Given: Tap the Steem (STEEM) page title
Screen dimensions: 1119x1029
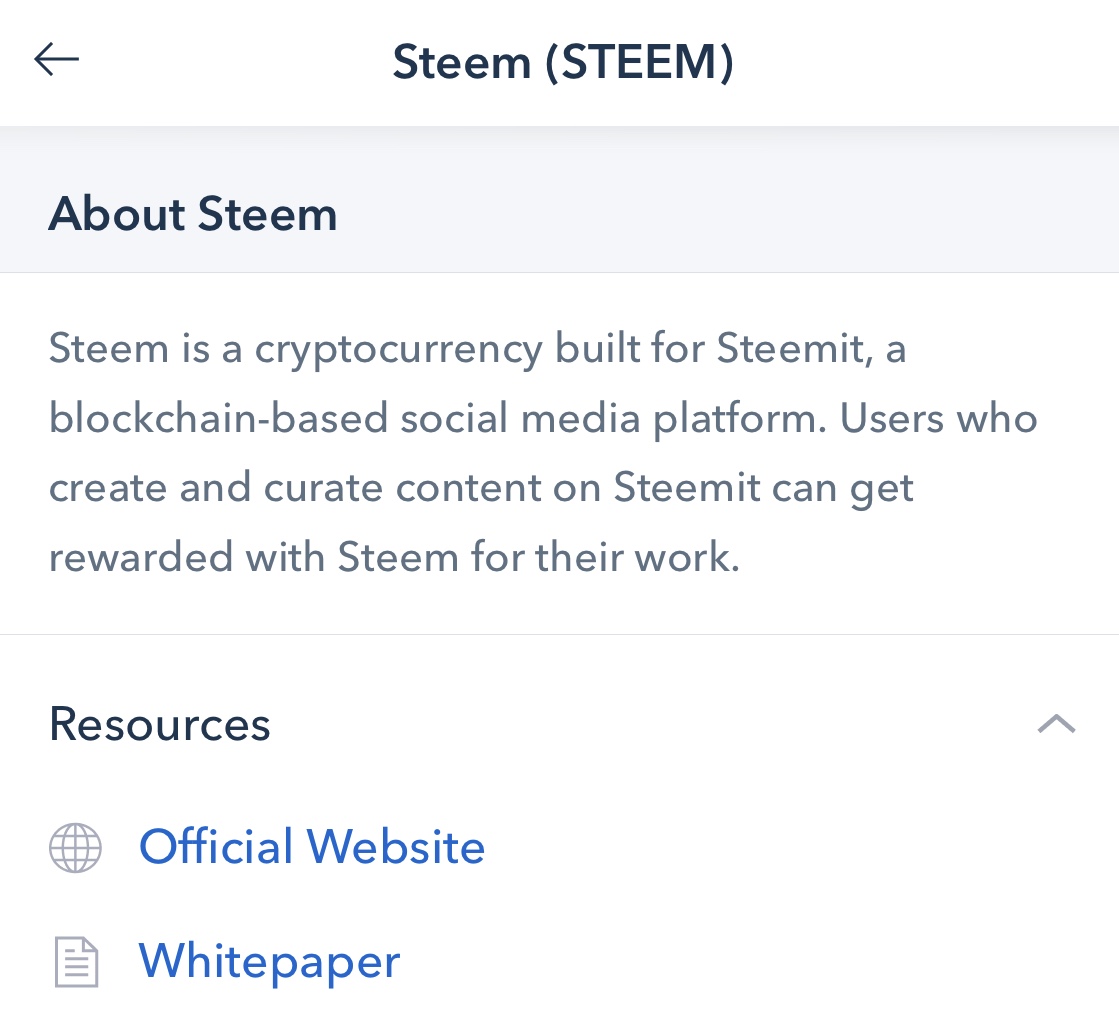Looking at the screenshot, I should (563, 61).
